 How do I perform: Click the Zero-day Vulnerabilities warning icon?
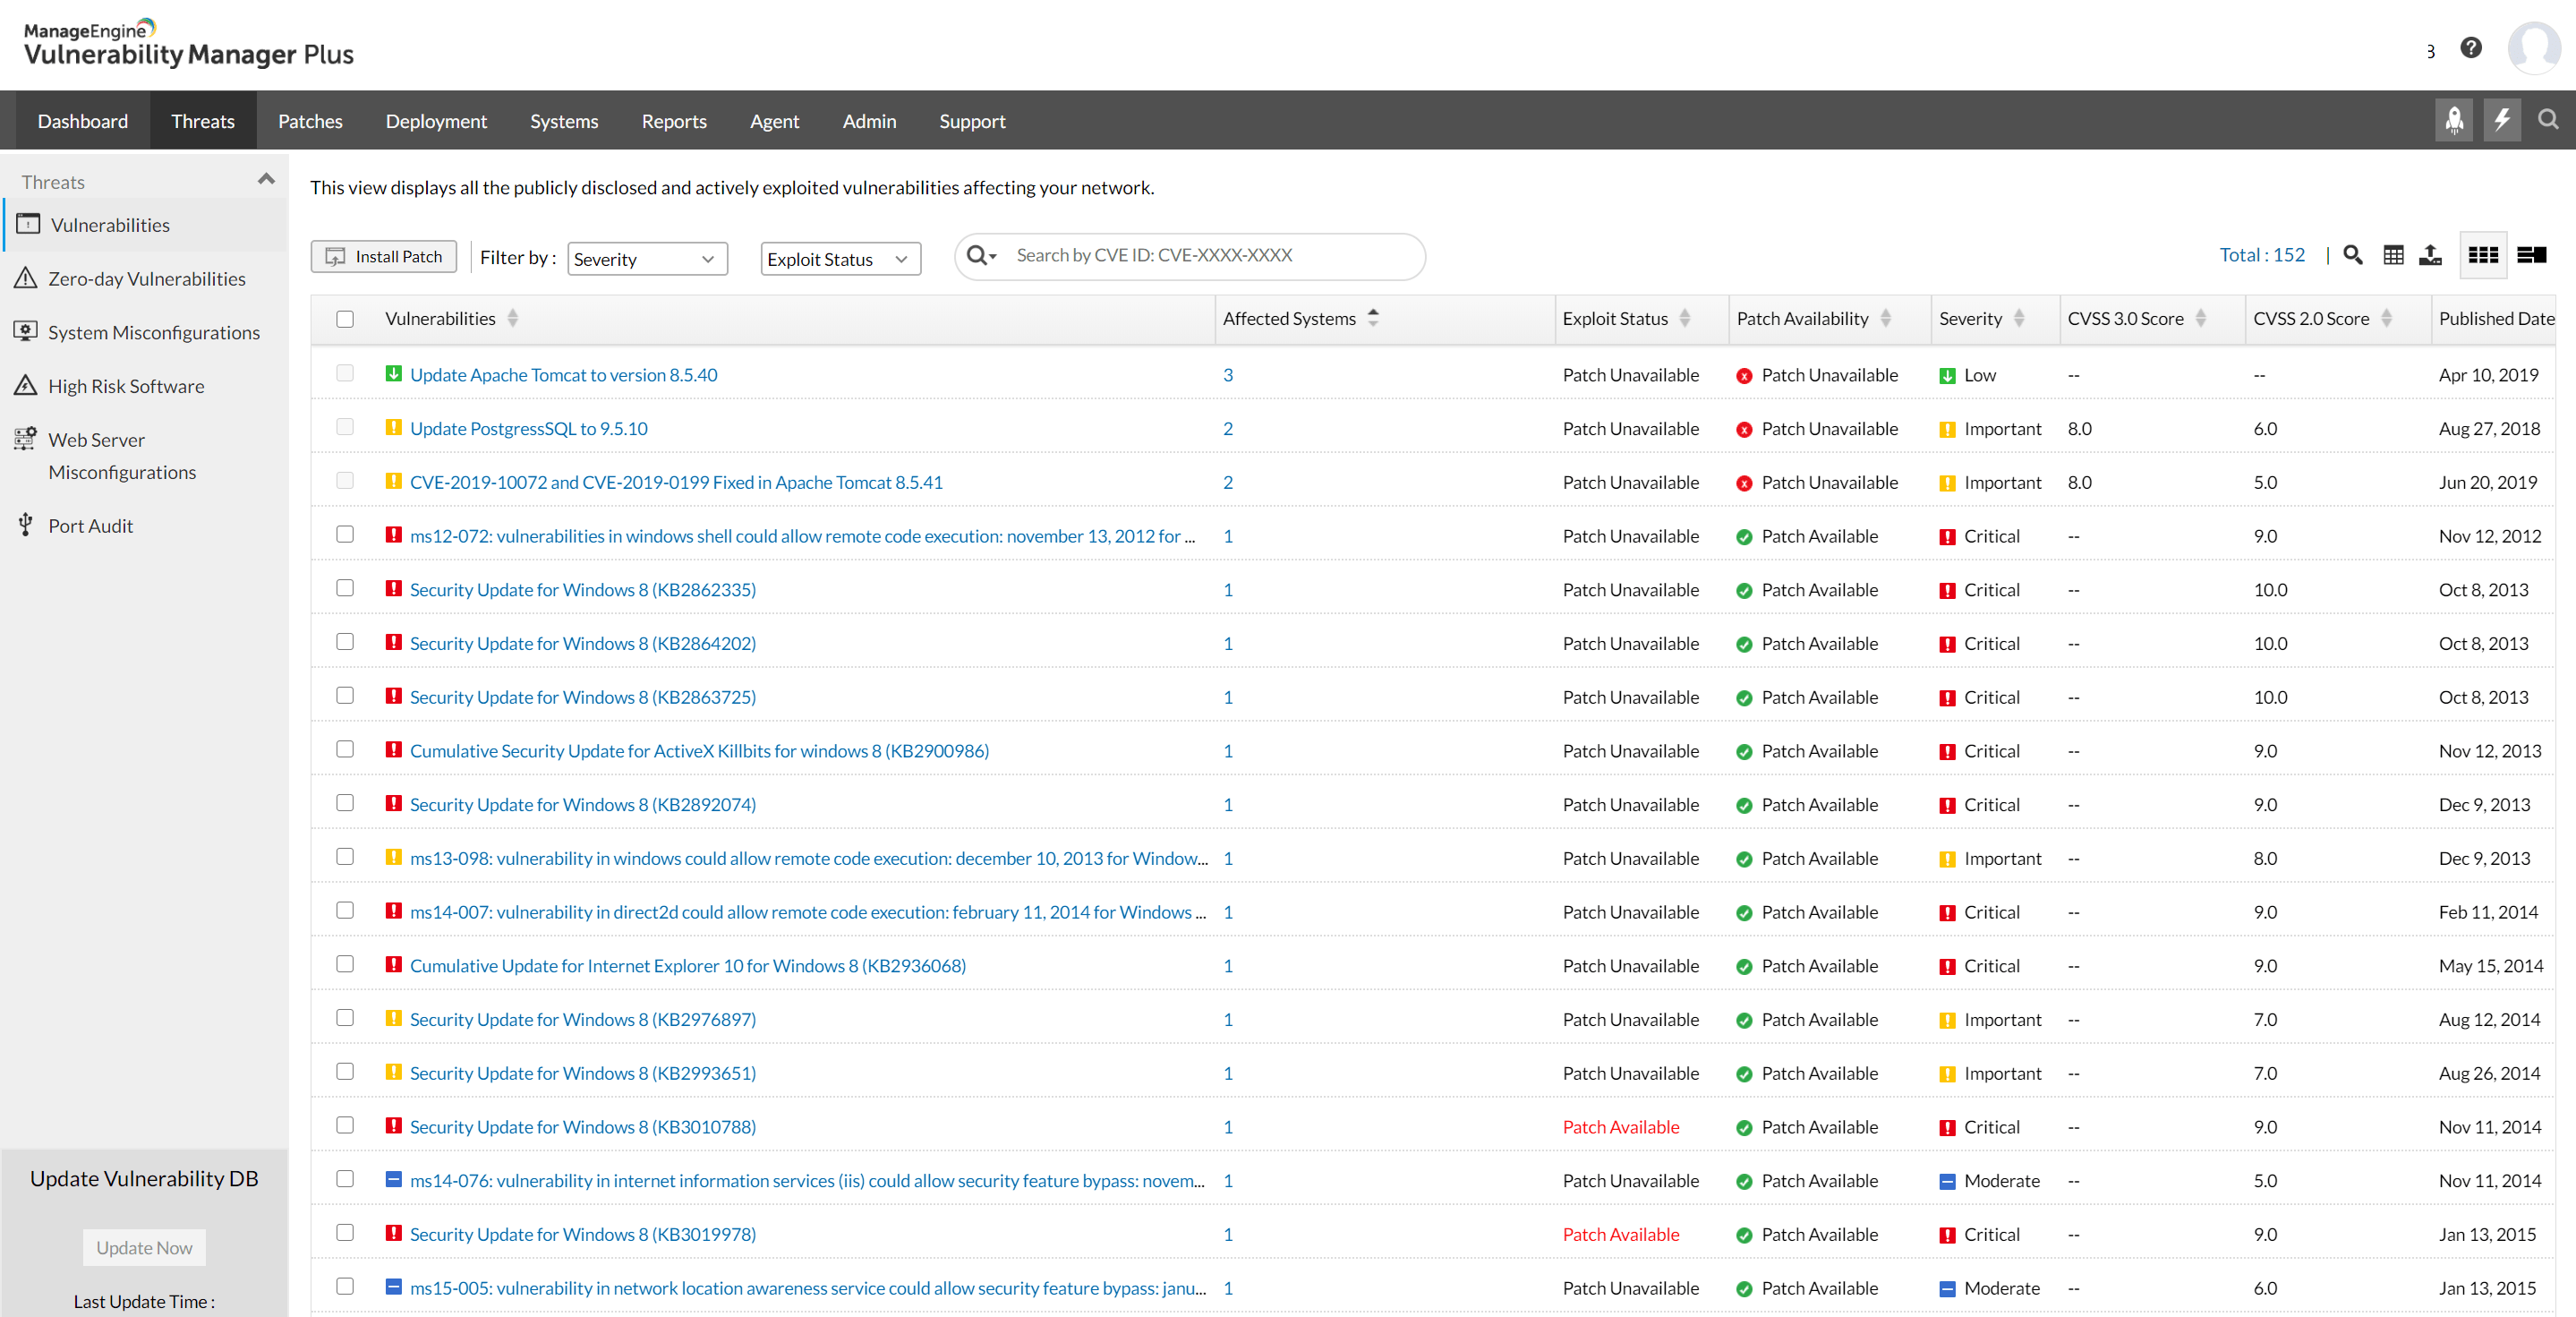[26, 278]
